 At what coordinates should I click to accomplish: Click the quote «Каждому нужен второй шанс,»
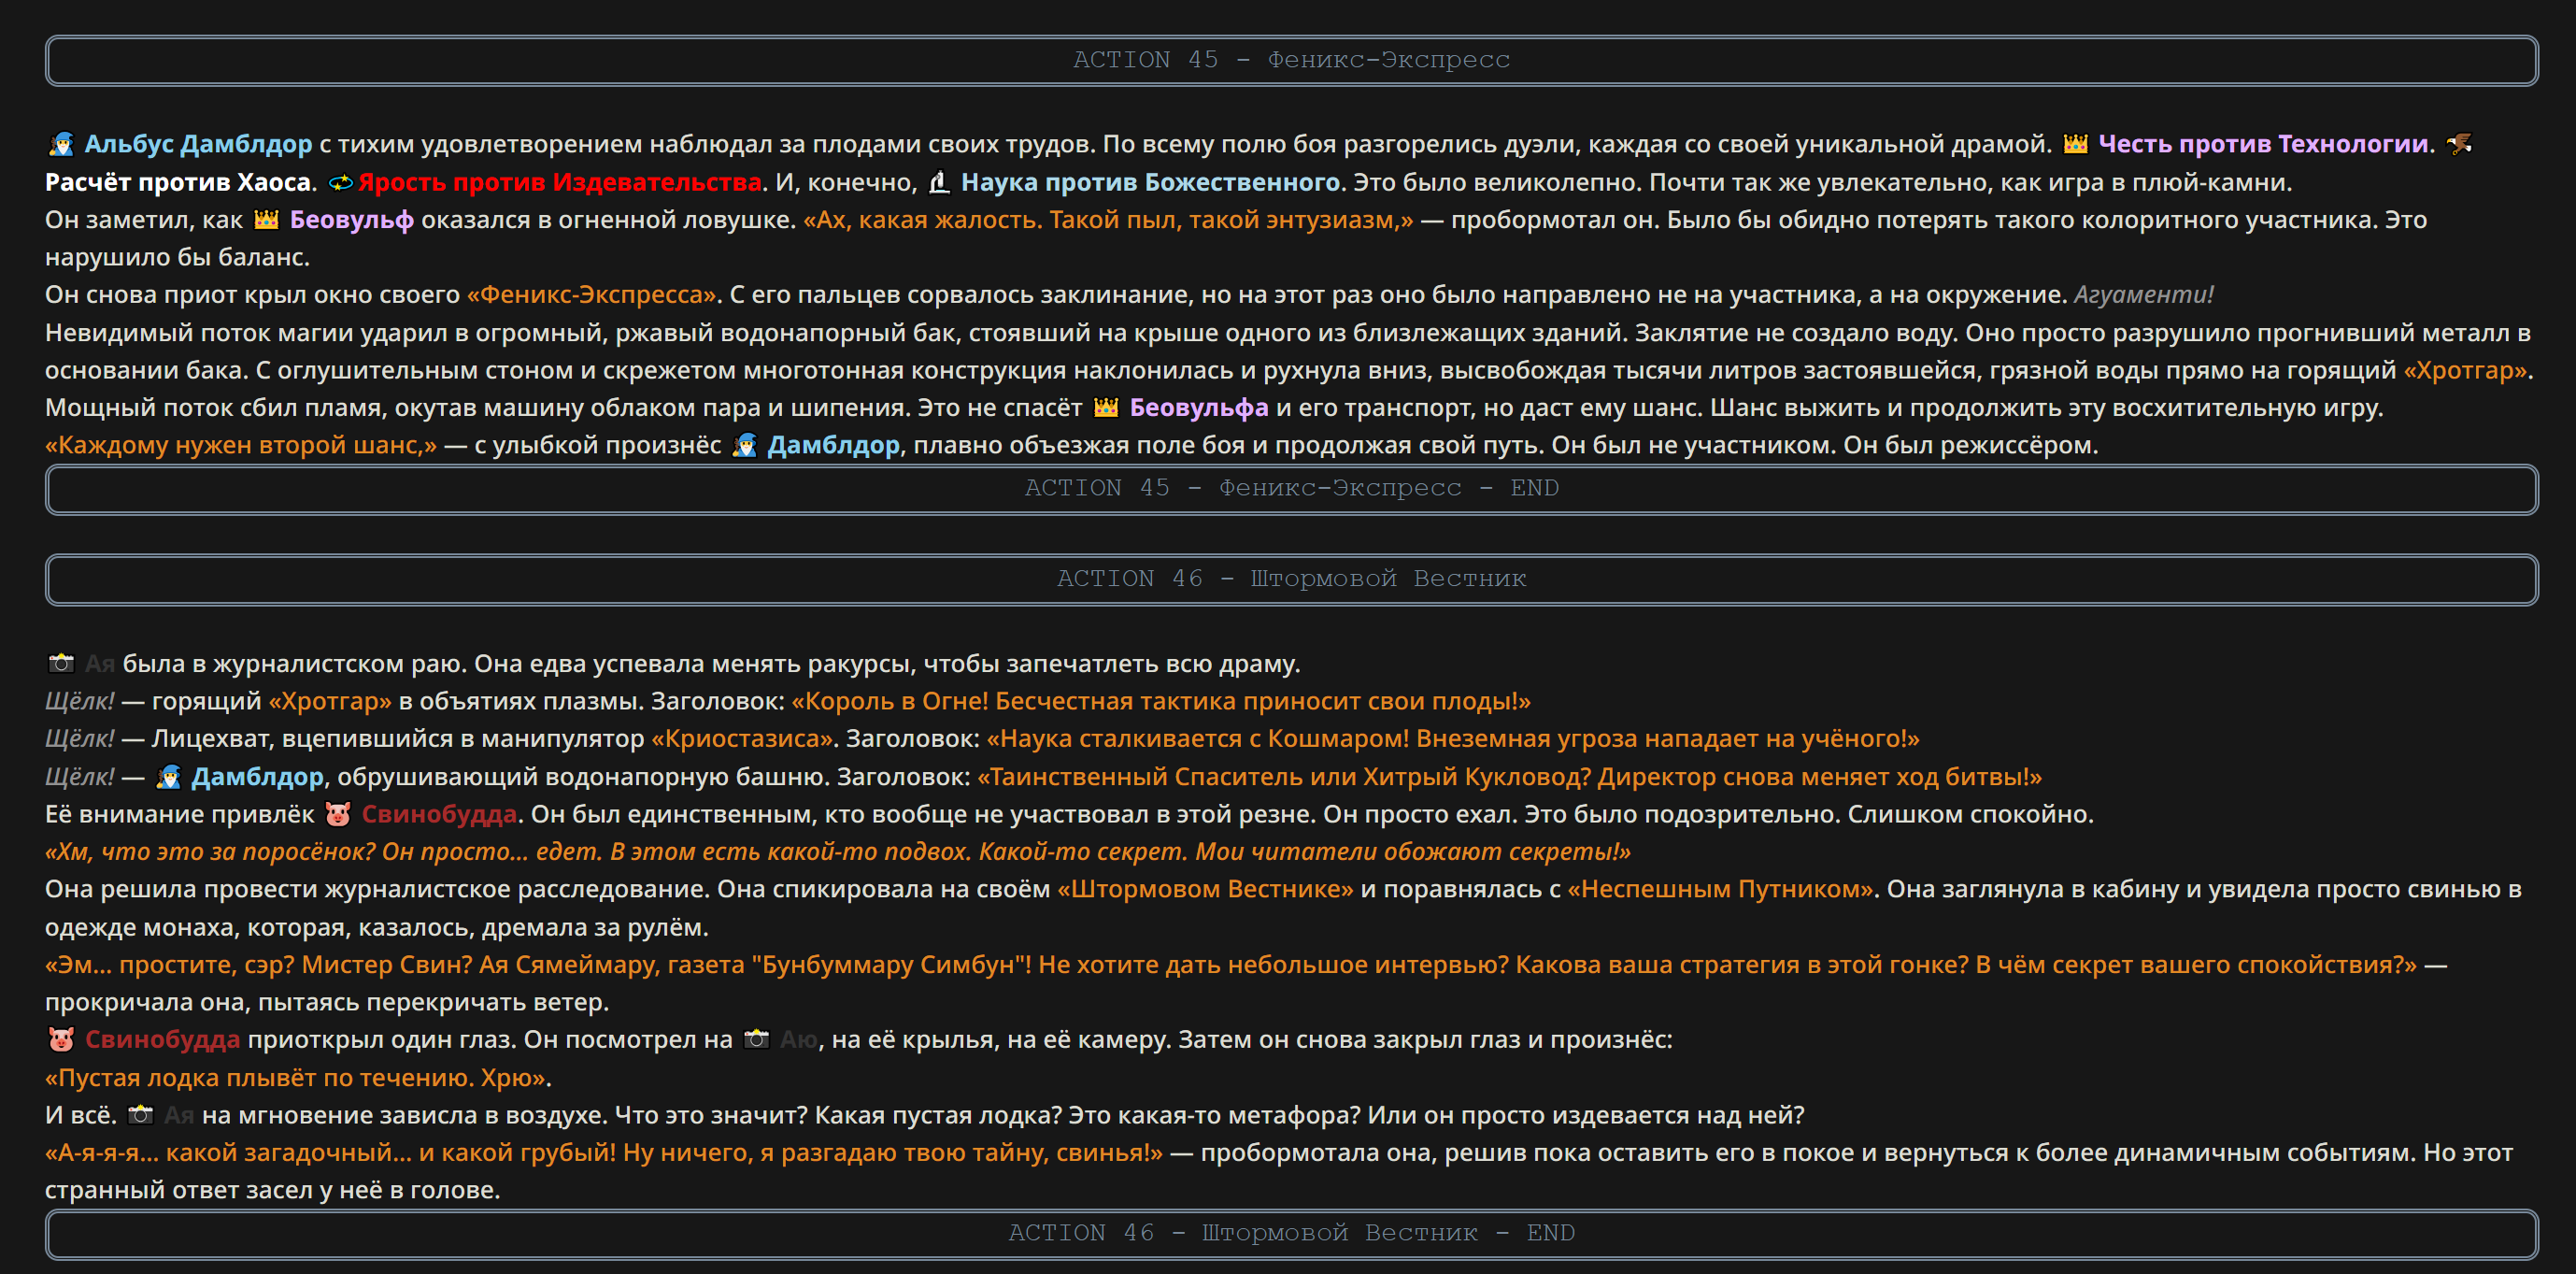point(241,445)
